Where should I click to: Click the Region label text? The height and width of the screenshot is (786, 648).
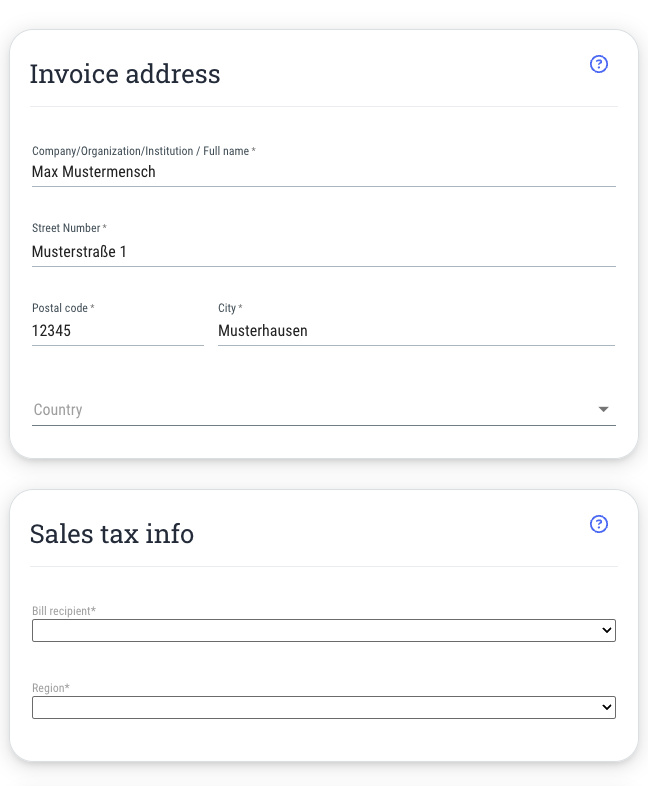pyautogui.click(x=50, y=688)
